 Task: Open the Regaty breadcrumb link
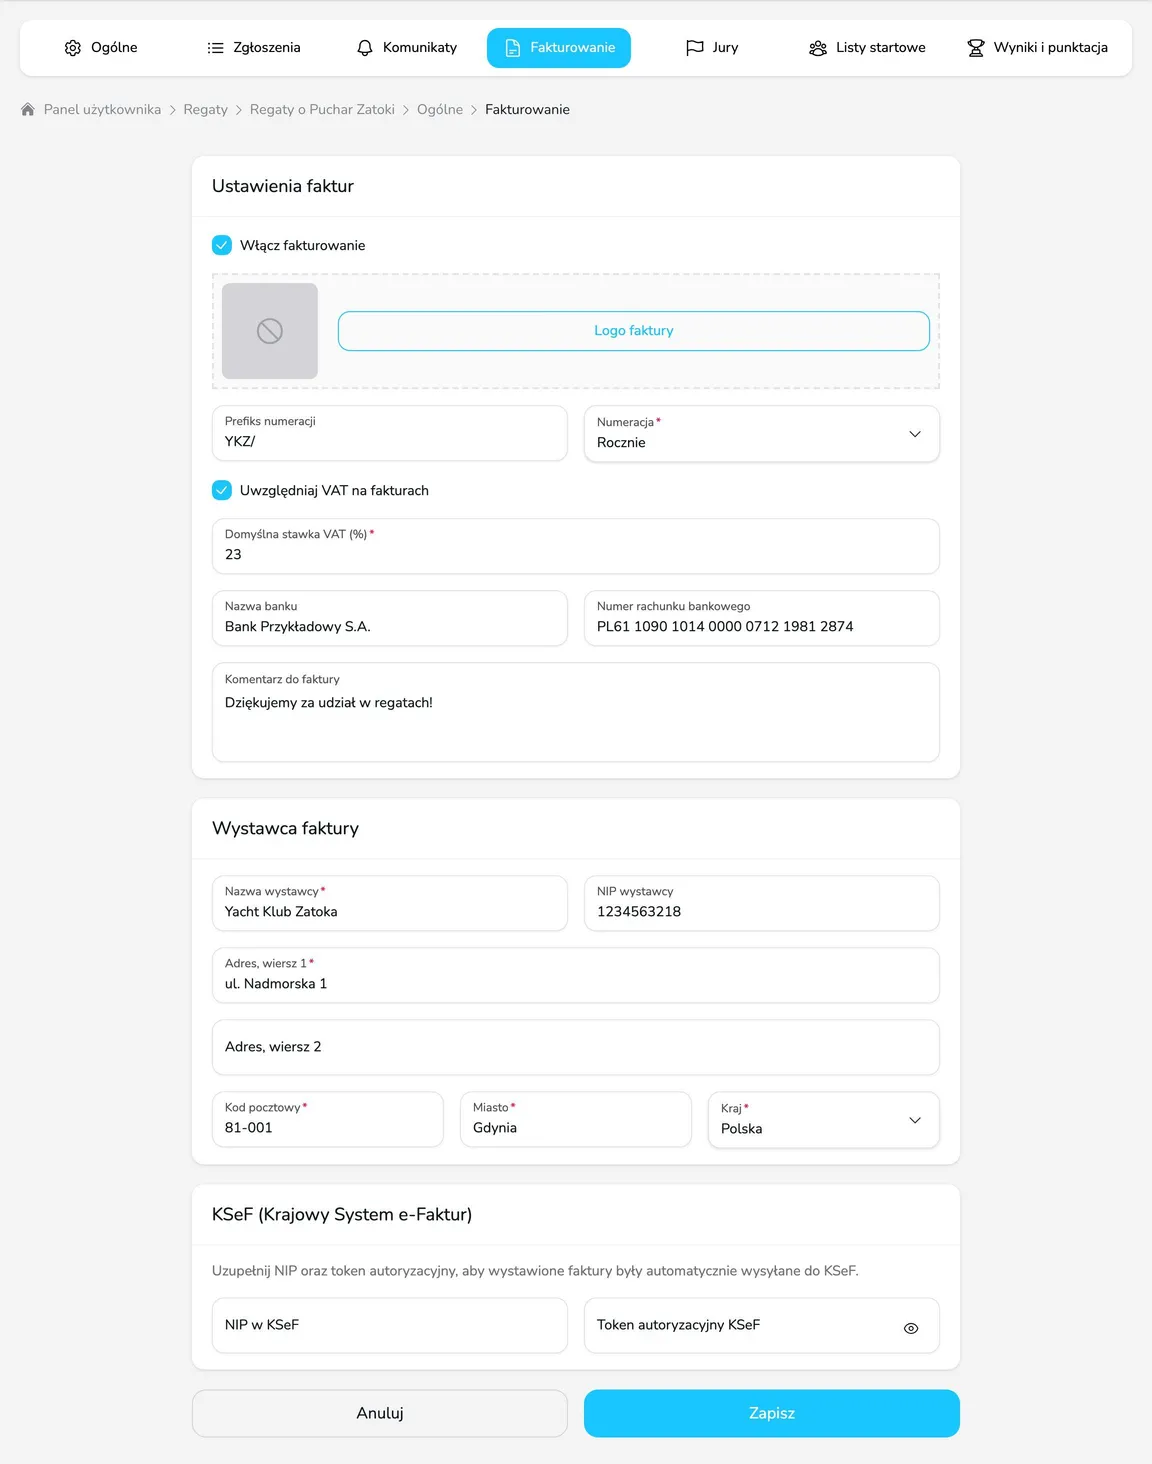tap(206, 110)
